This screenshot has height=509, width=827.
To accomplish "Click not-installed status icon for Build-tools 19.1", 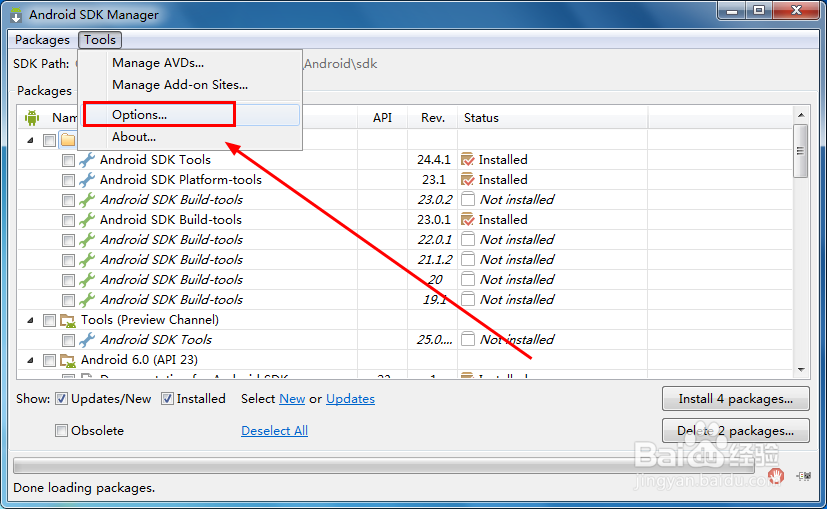I will coord(467,300).
